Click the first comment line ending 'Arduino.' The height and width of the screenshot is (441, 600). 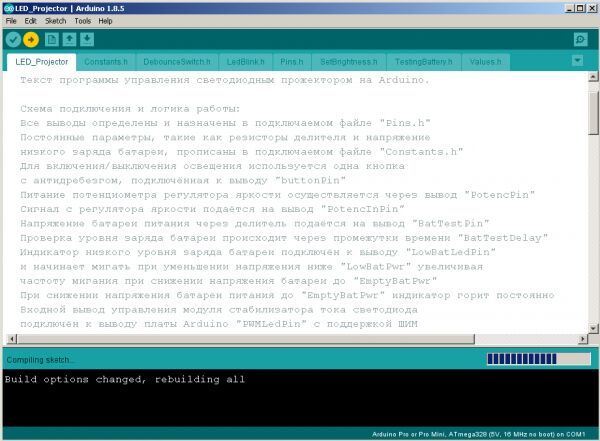[225, 80]
